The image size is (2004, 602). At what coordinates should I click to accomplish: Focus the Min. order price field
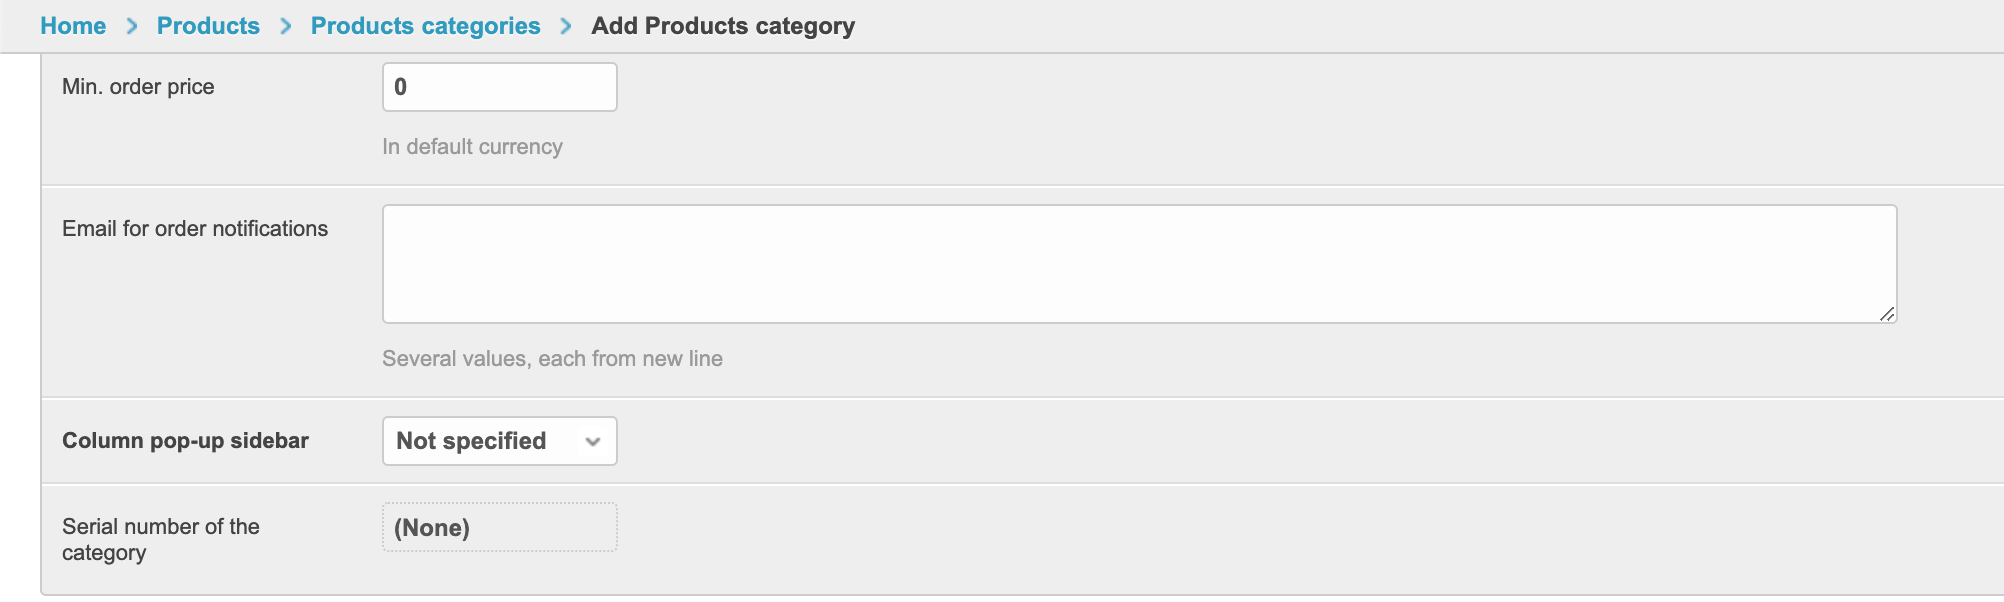(500, 87)
